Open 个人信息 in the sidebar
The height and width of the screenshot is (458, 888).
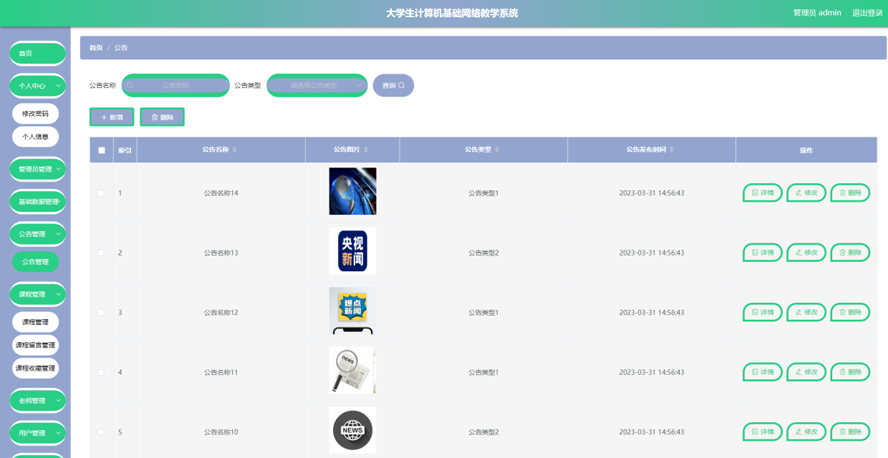[35, 136]
